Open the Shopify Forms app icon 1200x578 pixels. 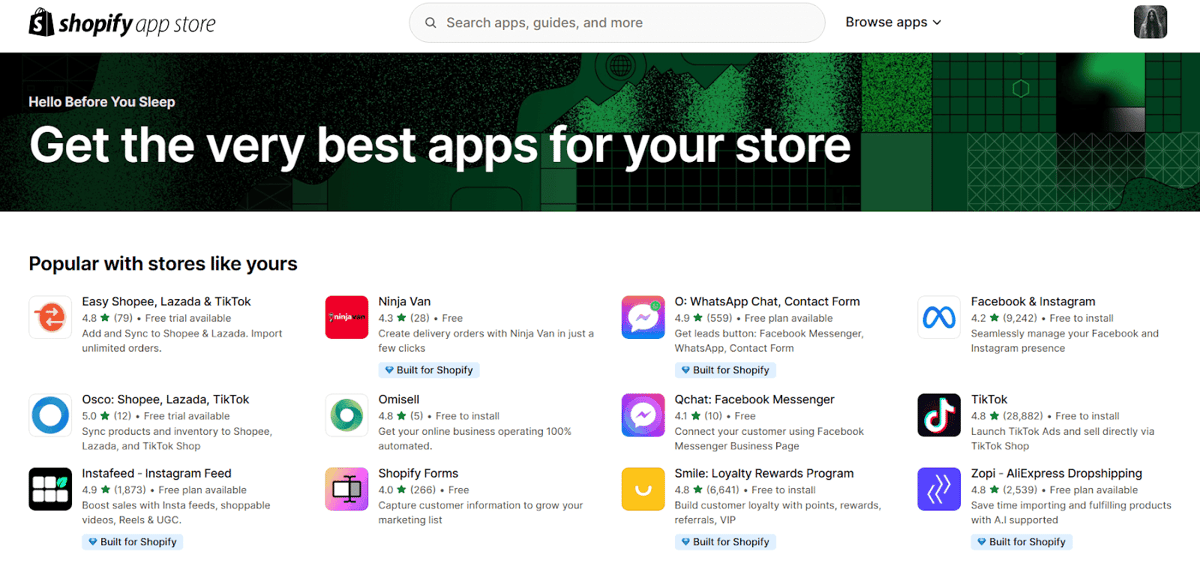[346, 489]
